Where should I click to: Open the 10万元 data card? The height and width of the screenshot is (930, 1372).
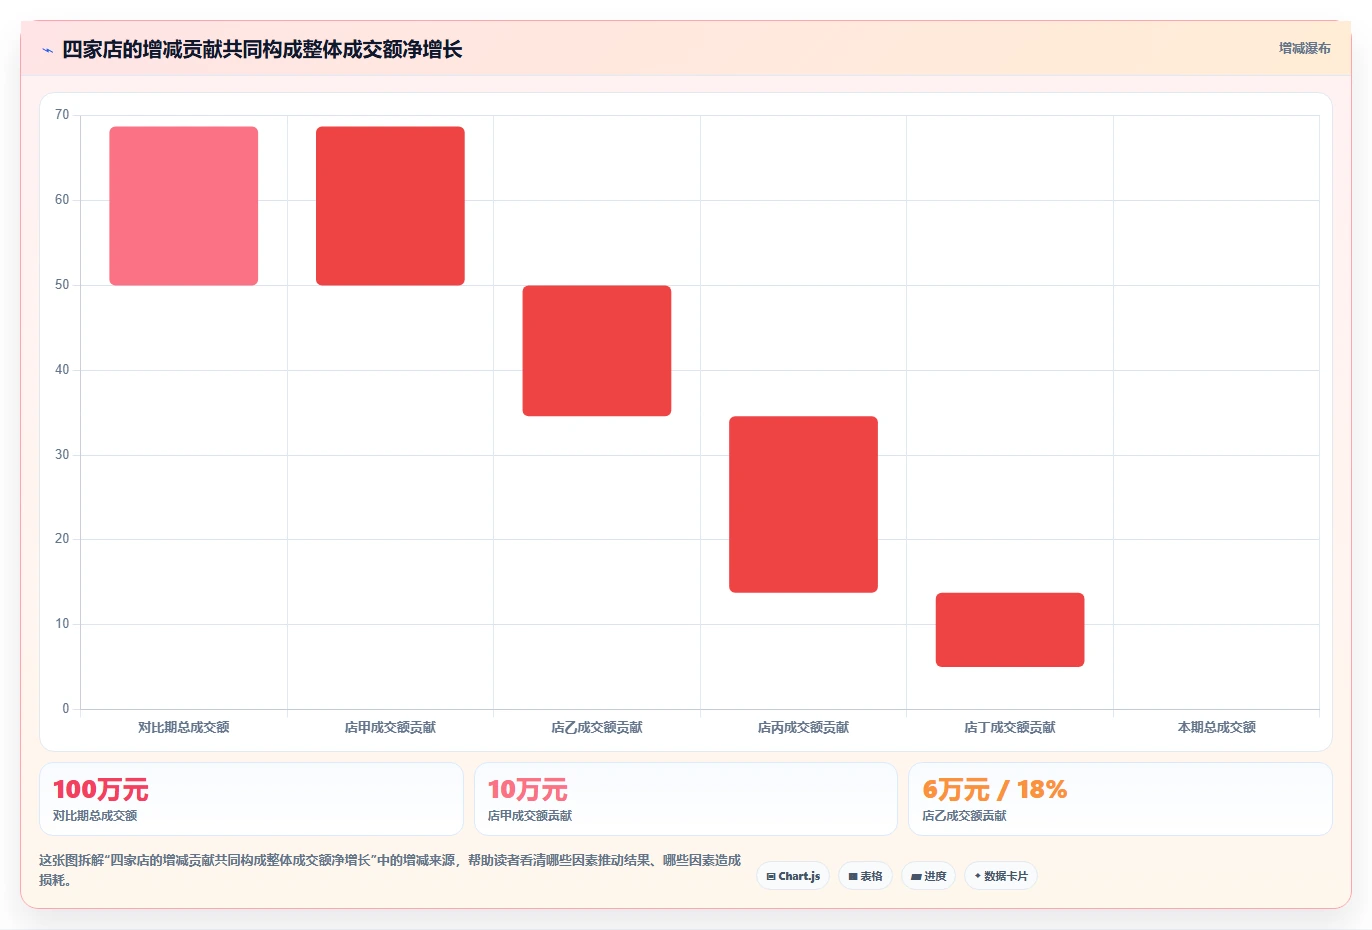click(686, 799)
